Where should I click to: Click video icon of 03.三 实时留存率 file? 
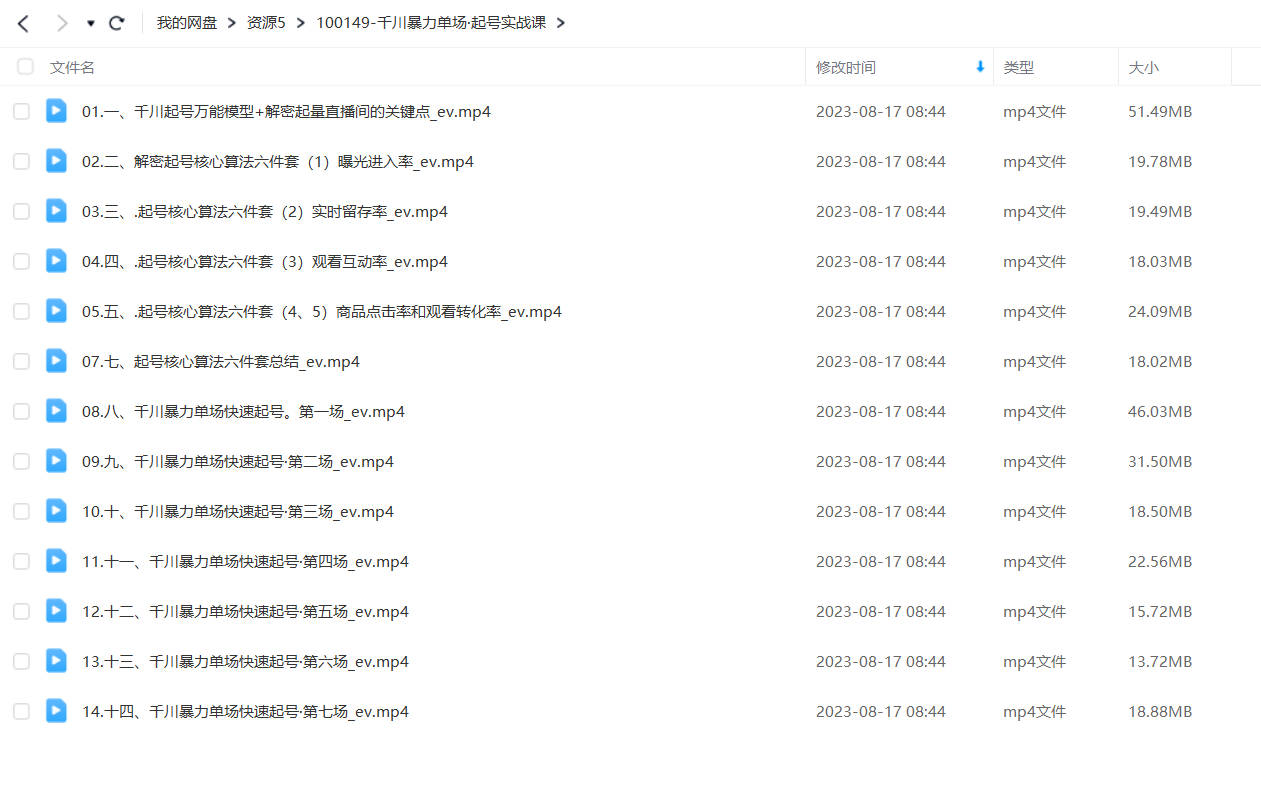56,211
